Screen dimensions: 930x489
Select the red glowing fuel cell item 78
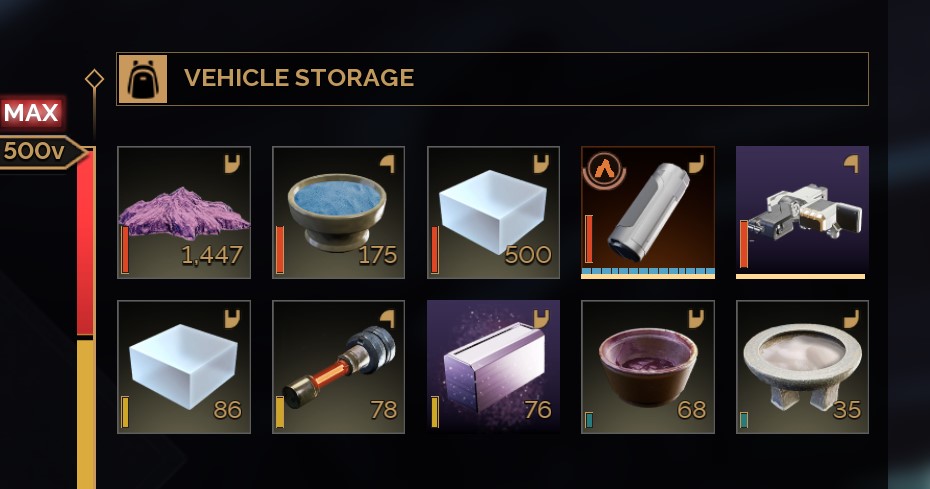[x=338, y=367]
